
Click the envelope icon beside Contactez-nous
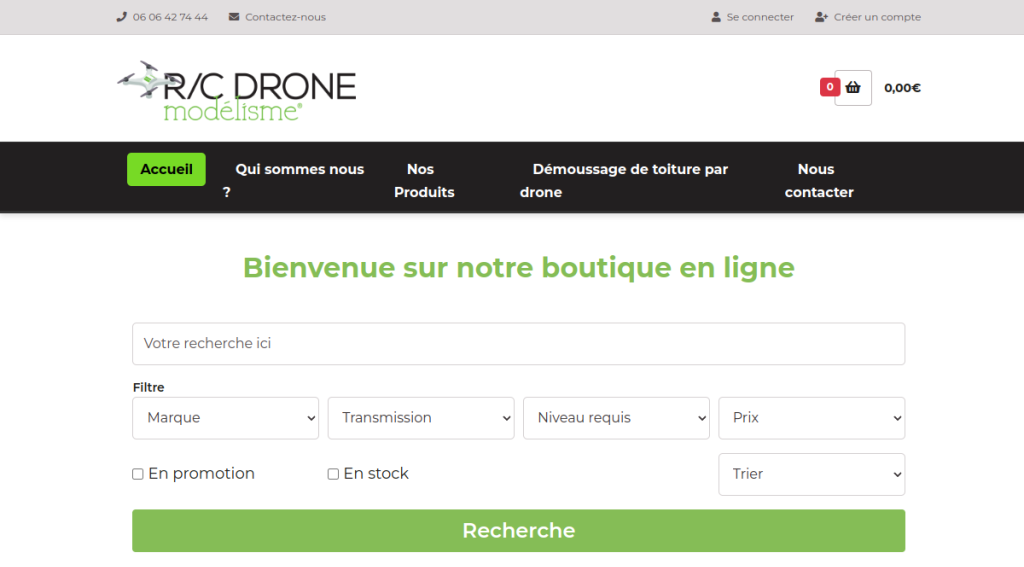[x=234, y=17]
